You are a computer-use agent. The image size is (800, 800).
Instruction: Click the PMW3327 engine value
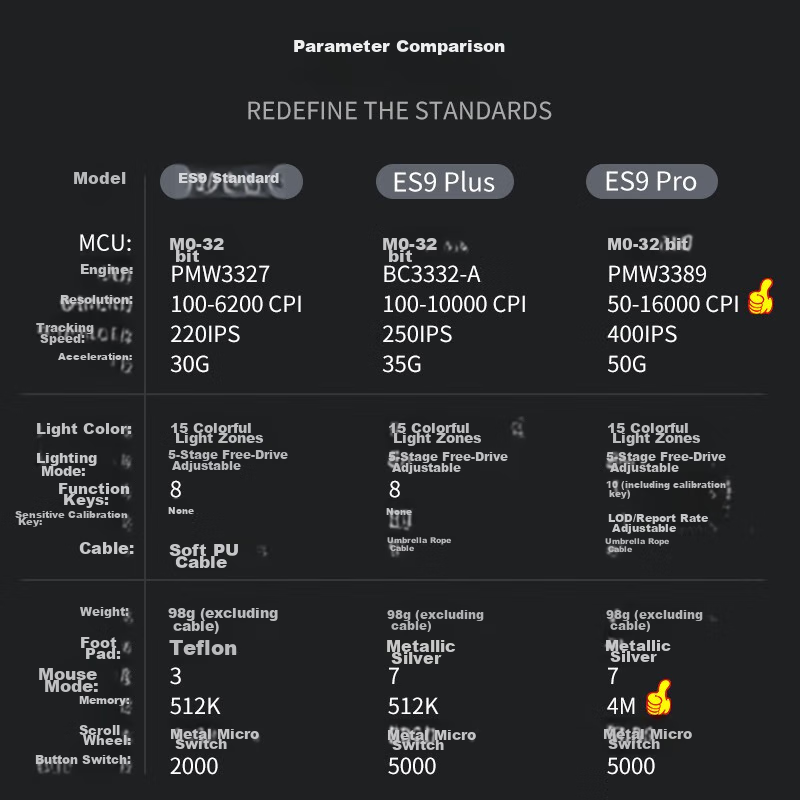coord(220,274)
